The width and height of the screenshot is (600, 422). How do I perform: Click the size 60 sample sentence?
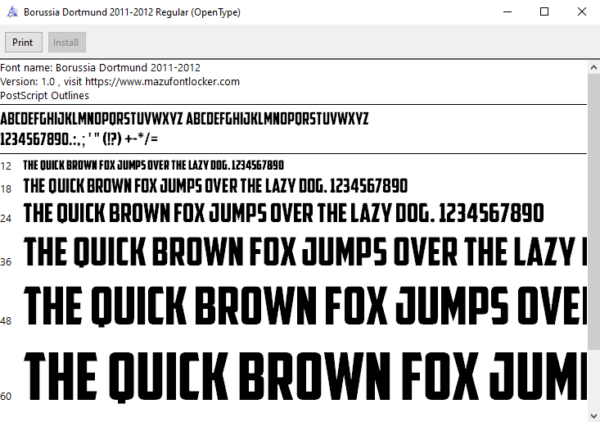[x=305, y=377]
